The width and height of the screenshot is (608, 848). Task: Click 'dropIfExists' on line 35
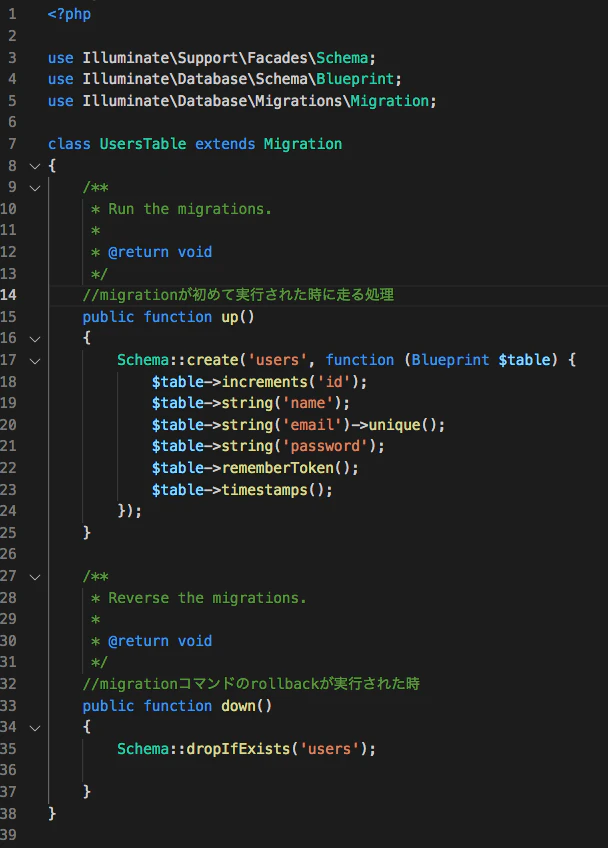pos(238,749)
